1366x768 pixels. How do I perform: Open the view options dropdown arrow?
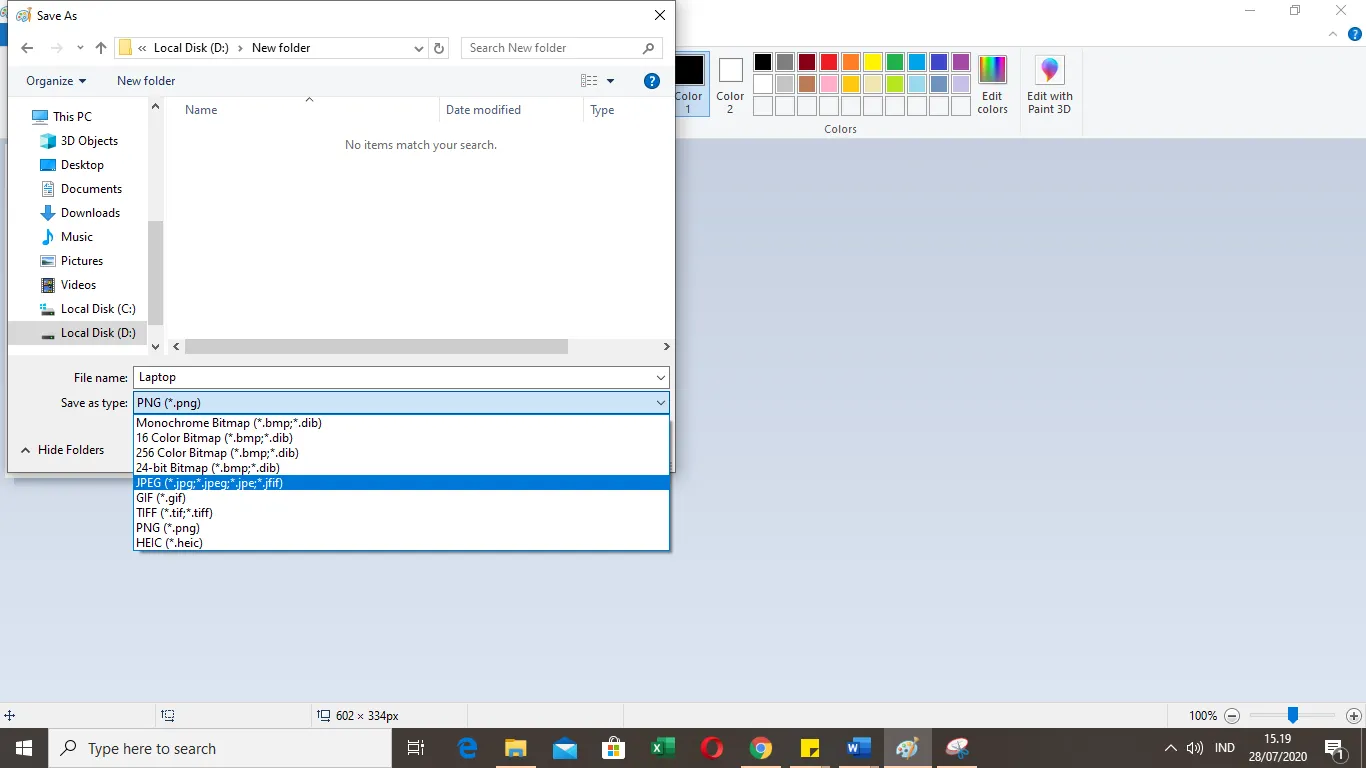[x=611, y=81]
